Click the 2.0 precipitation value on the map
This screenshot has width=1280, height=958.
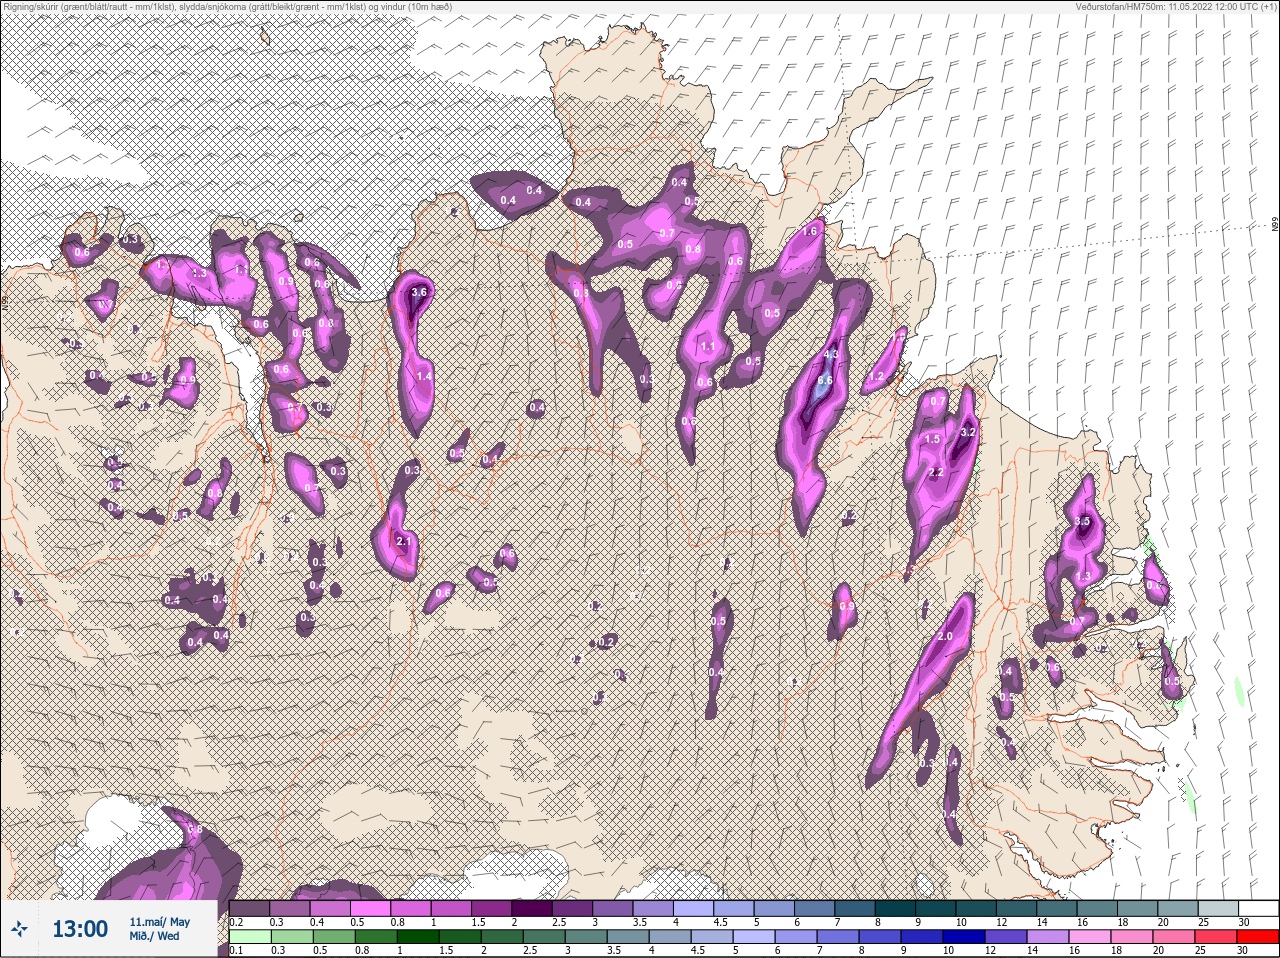pos(945,637)
